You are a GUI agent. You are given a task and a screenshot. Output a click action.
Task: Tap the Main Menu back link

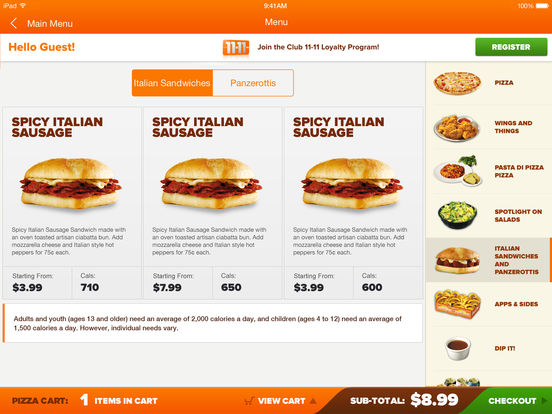pos(50,24)
